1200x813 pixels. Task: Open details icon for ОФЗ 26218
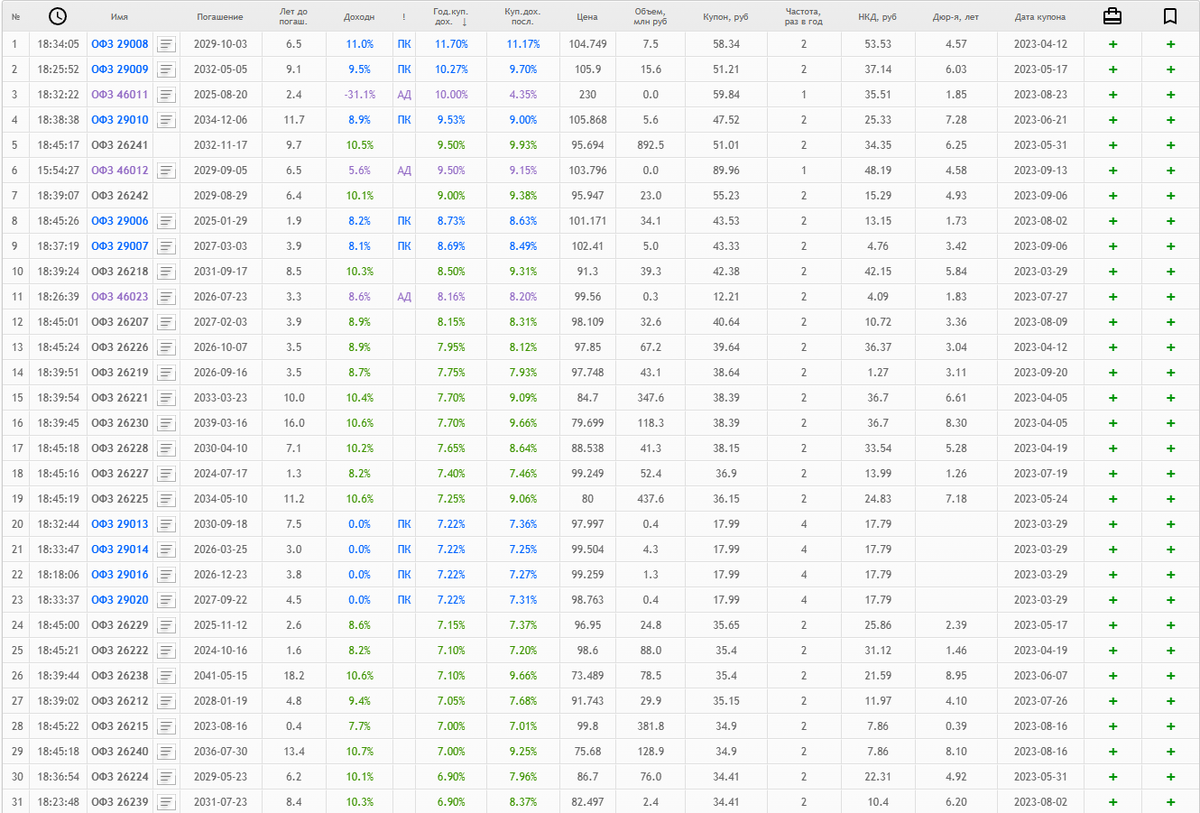pyautogui.click(x=167, y=272)
